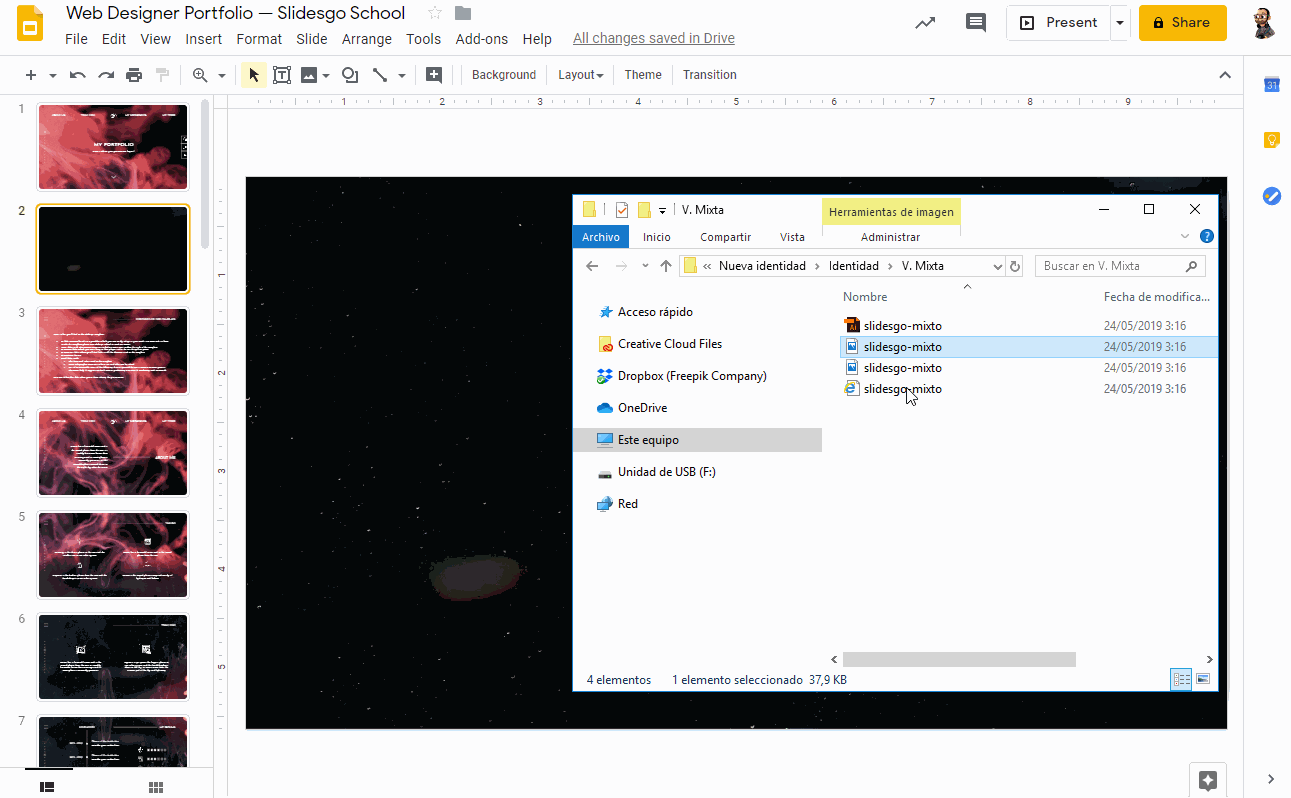Collapse the menus with the up chevron
The image size is (1291, 798).
1225,75
